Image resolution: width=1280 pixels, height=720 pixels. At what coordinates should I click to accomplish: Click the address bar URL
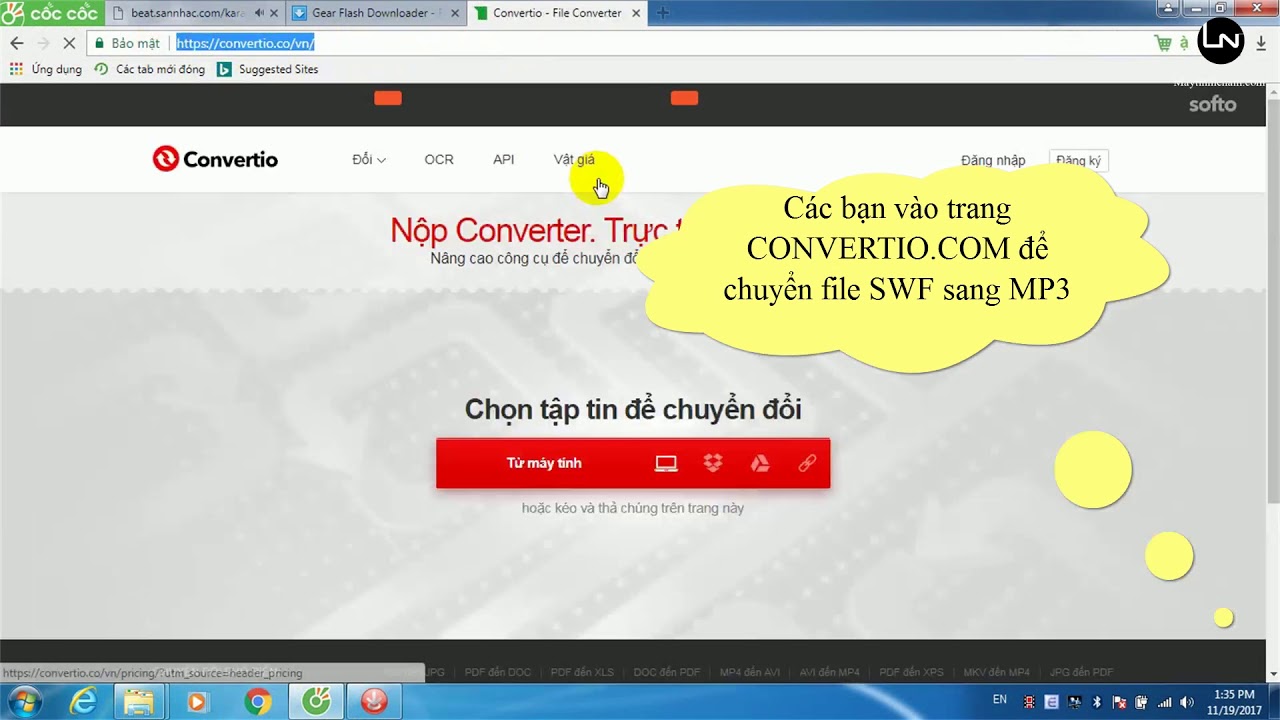(246, 43)
